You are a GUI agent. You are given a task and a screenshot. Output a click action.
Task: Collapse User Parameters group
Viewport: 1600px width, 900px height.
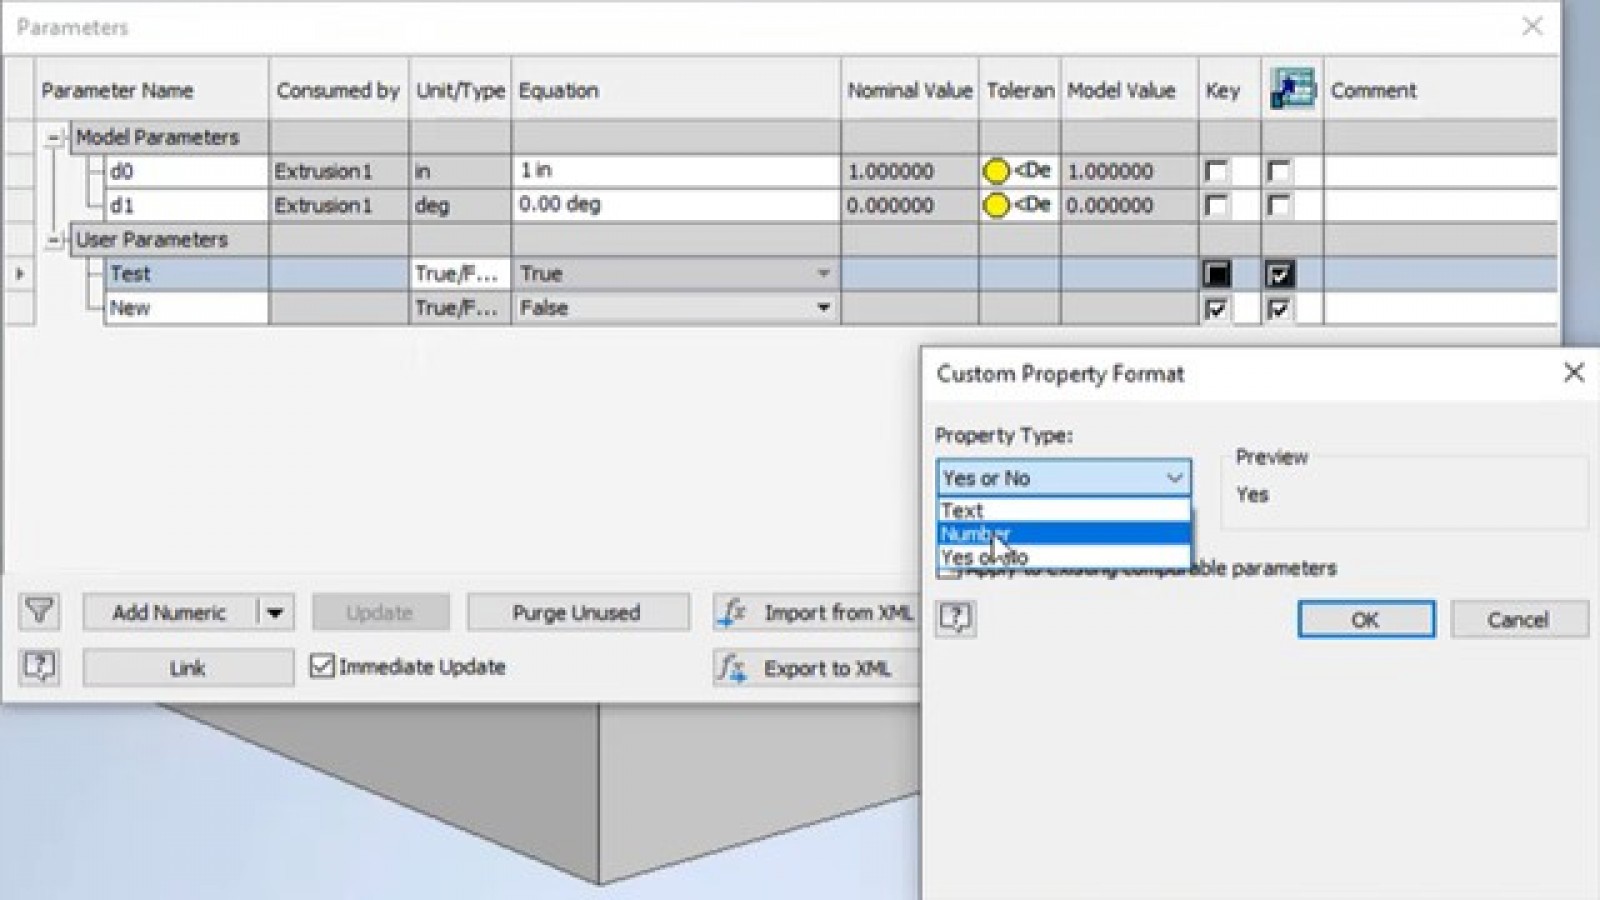click(x=55, y=239)
